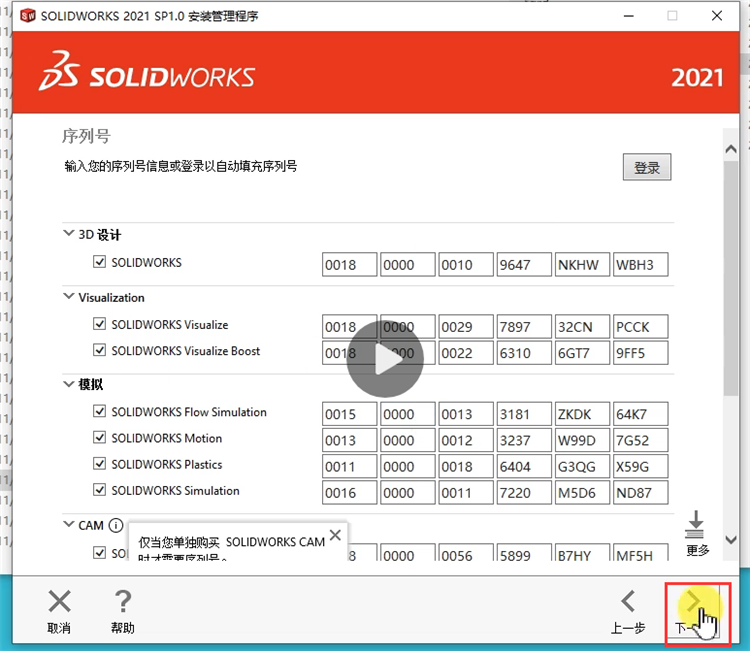This screenshot has width=750, height=651.
Task: Collapse the 3D 设计 section
Action: tap(69, 233)
